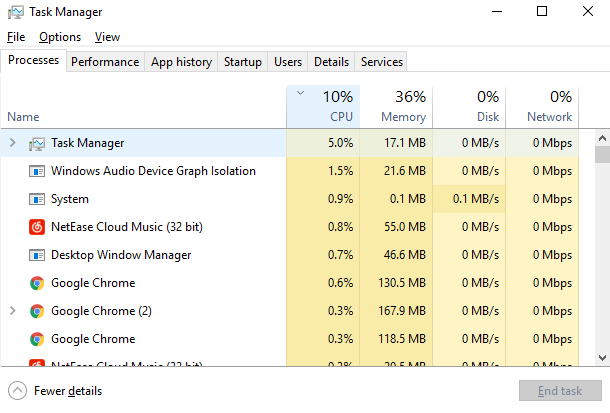Open the Options menu
The image size is (610, 413).
coord(60,37)
